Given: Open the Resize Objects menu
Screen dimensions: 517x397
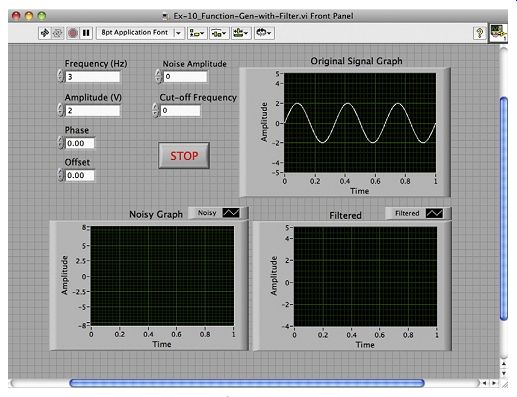Looking at the screenshot, I should point(241,33).
